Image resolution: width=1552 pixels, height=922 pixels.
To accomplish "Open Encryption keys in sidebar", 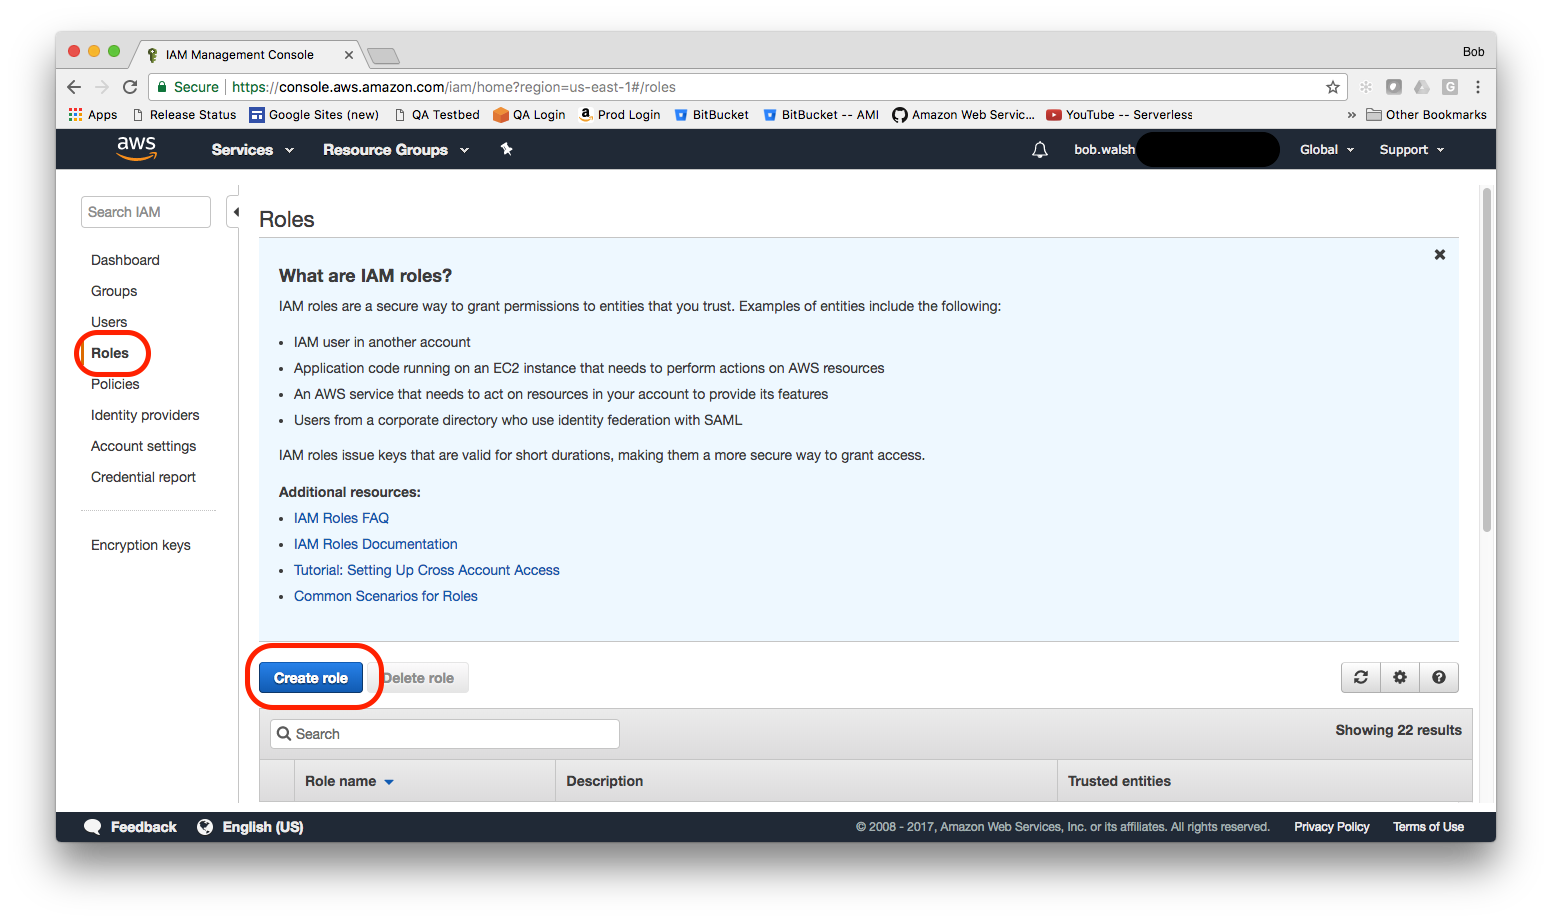I will point(140,545).
